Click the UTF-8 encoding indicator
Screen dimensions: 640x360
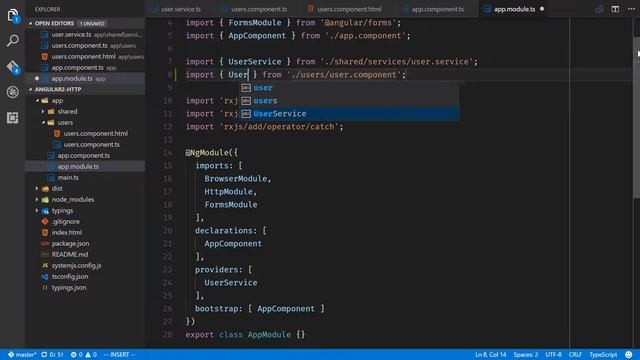(x=553, y=354)
